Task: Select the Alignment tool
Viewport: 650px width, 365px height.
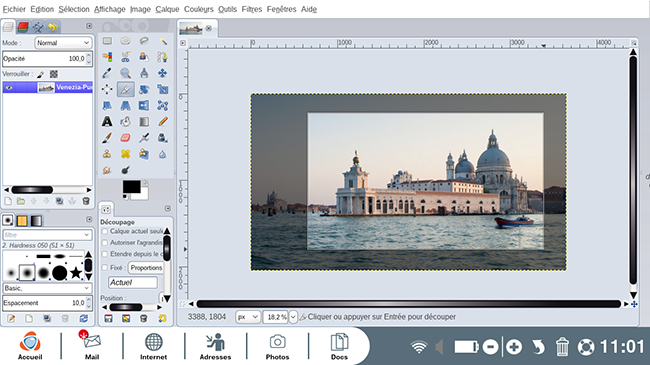Action: tap(107, 89)
